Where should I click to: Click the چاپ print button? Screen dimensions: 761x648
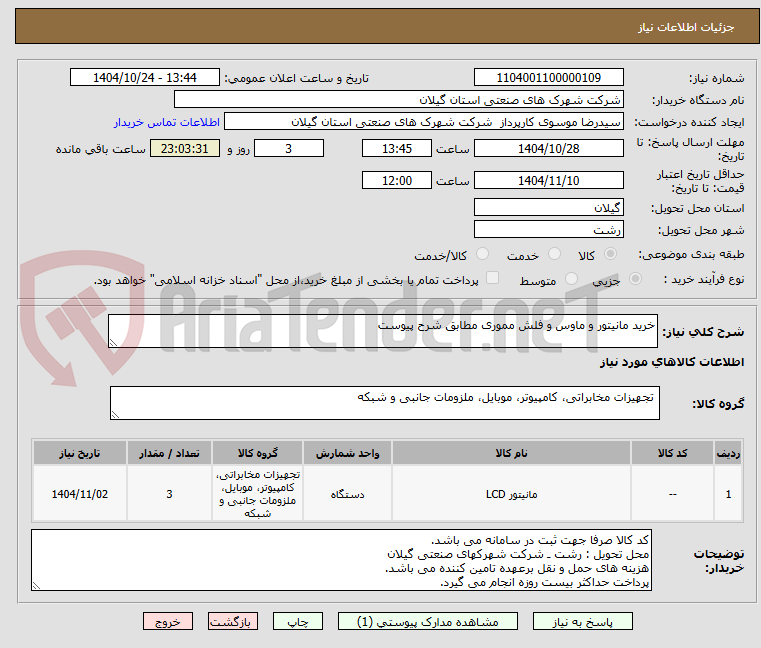coord(298,621)
